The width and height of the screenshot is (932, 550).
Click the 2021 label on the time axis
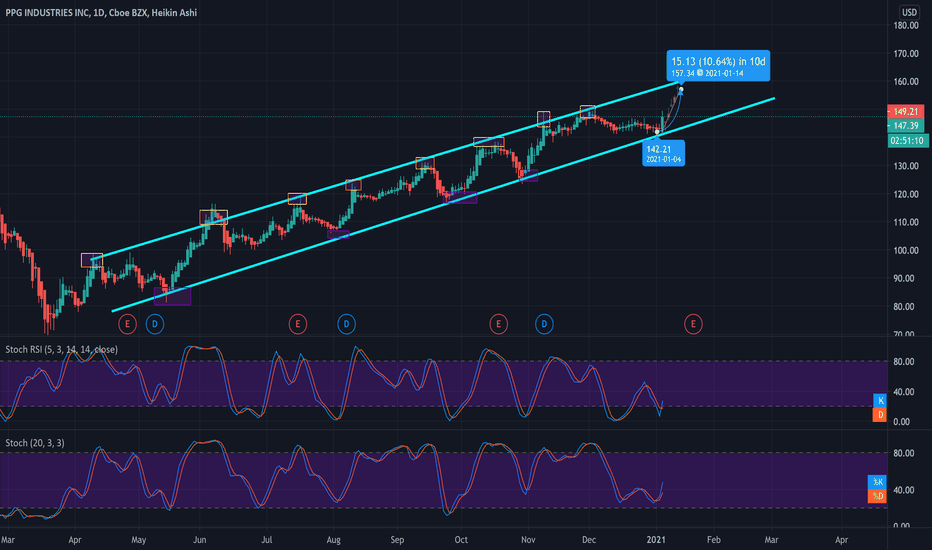pos(656,540)
